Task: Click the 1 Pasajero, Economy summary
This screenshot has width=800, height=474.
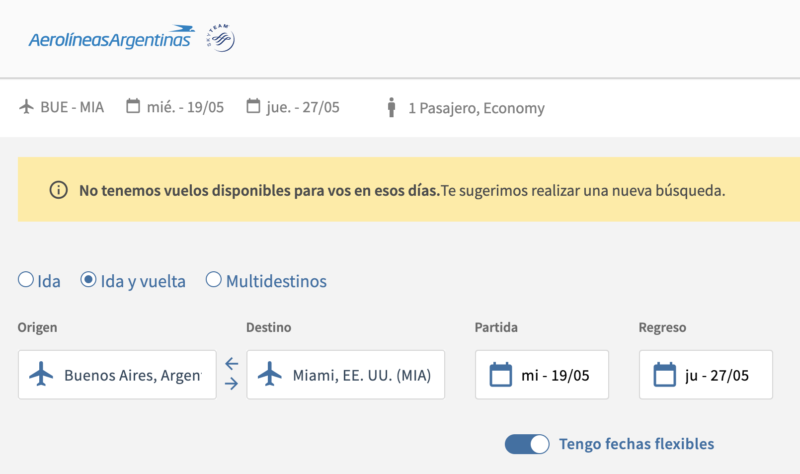Action: (x=476, y=108)
